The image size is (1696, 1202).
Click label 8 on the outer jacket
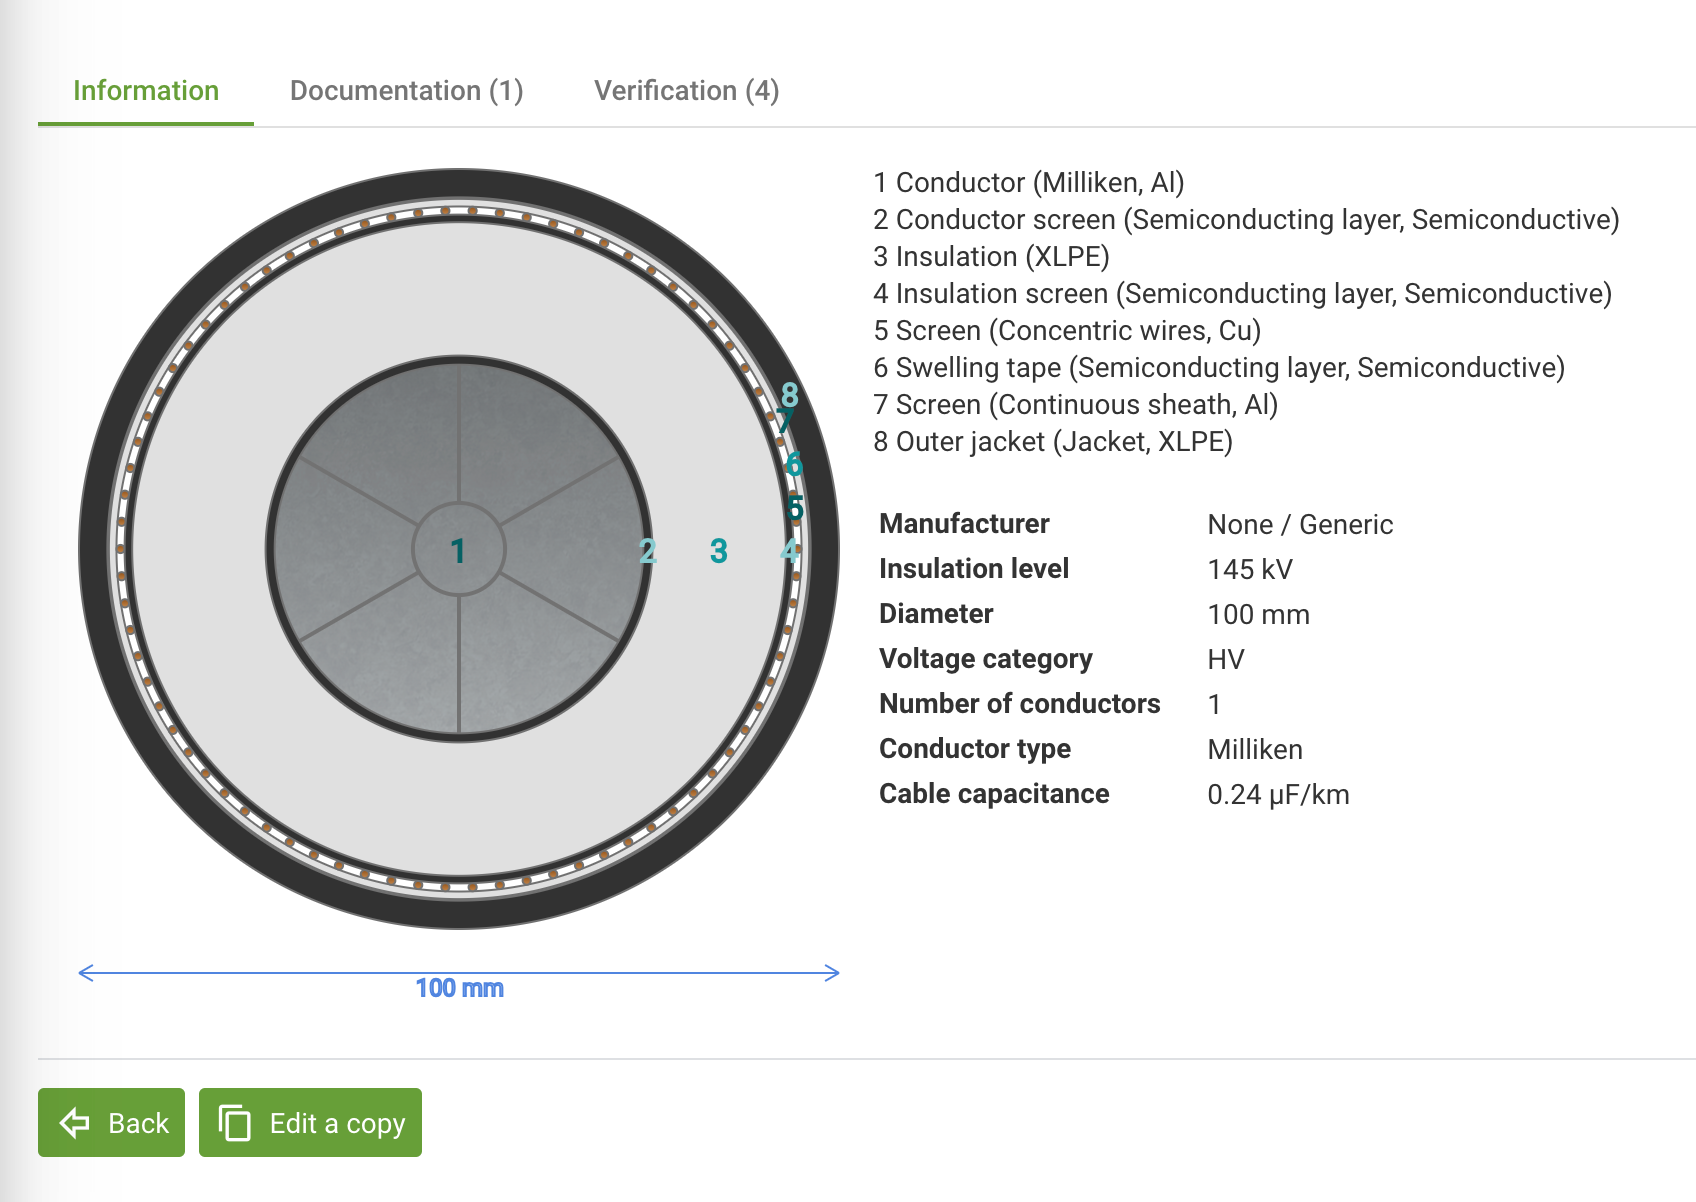click(x=789, y=395)
